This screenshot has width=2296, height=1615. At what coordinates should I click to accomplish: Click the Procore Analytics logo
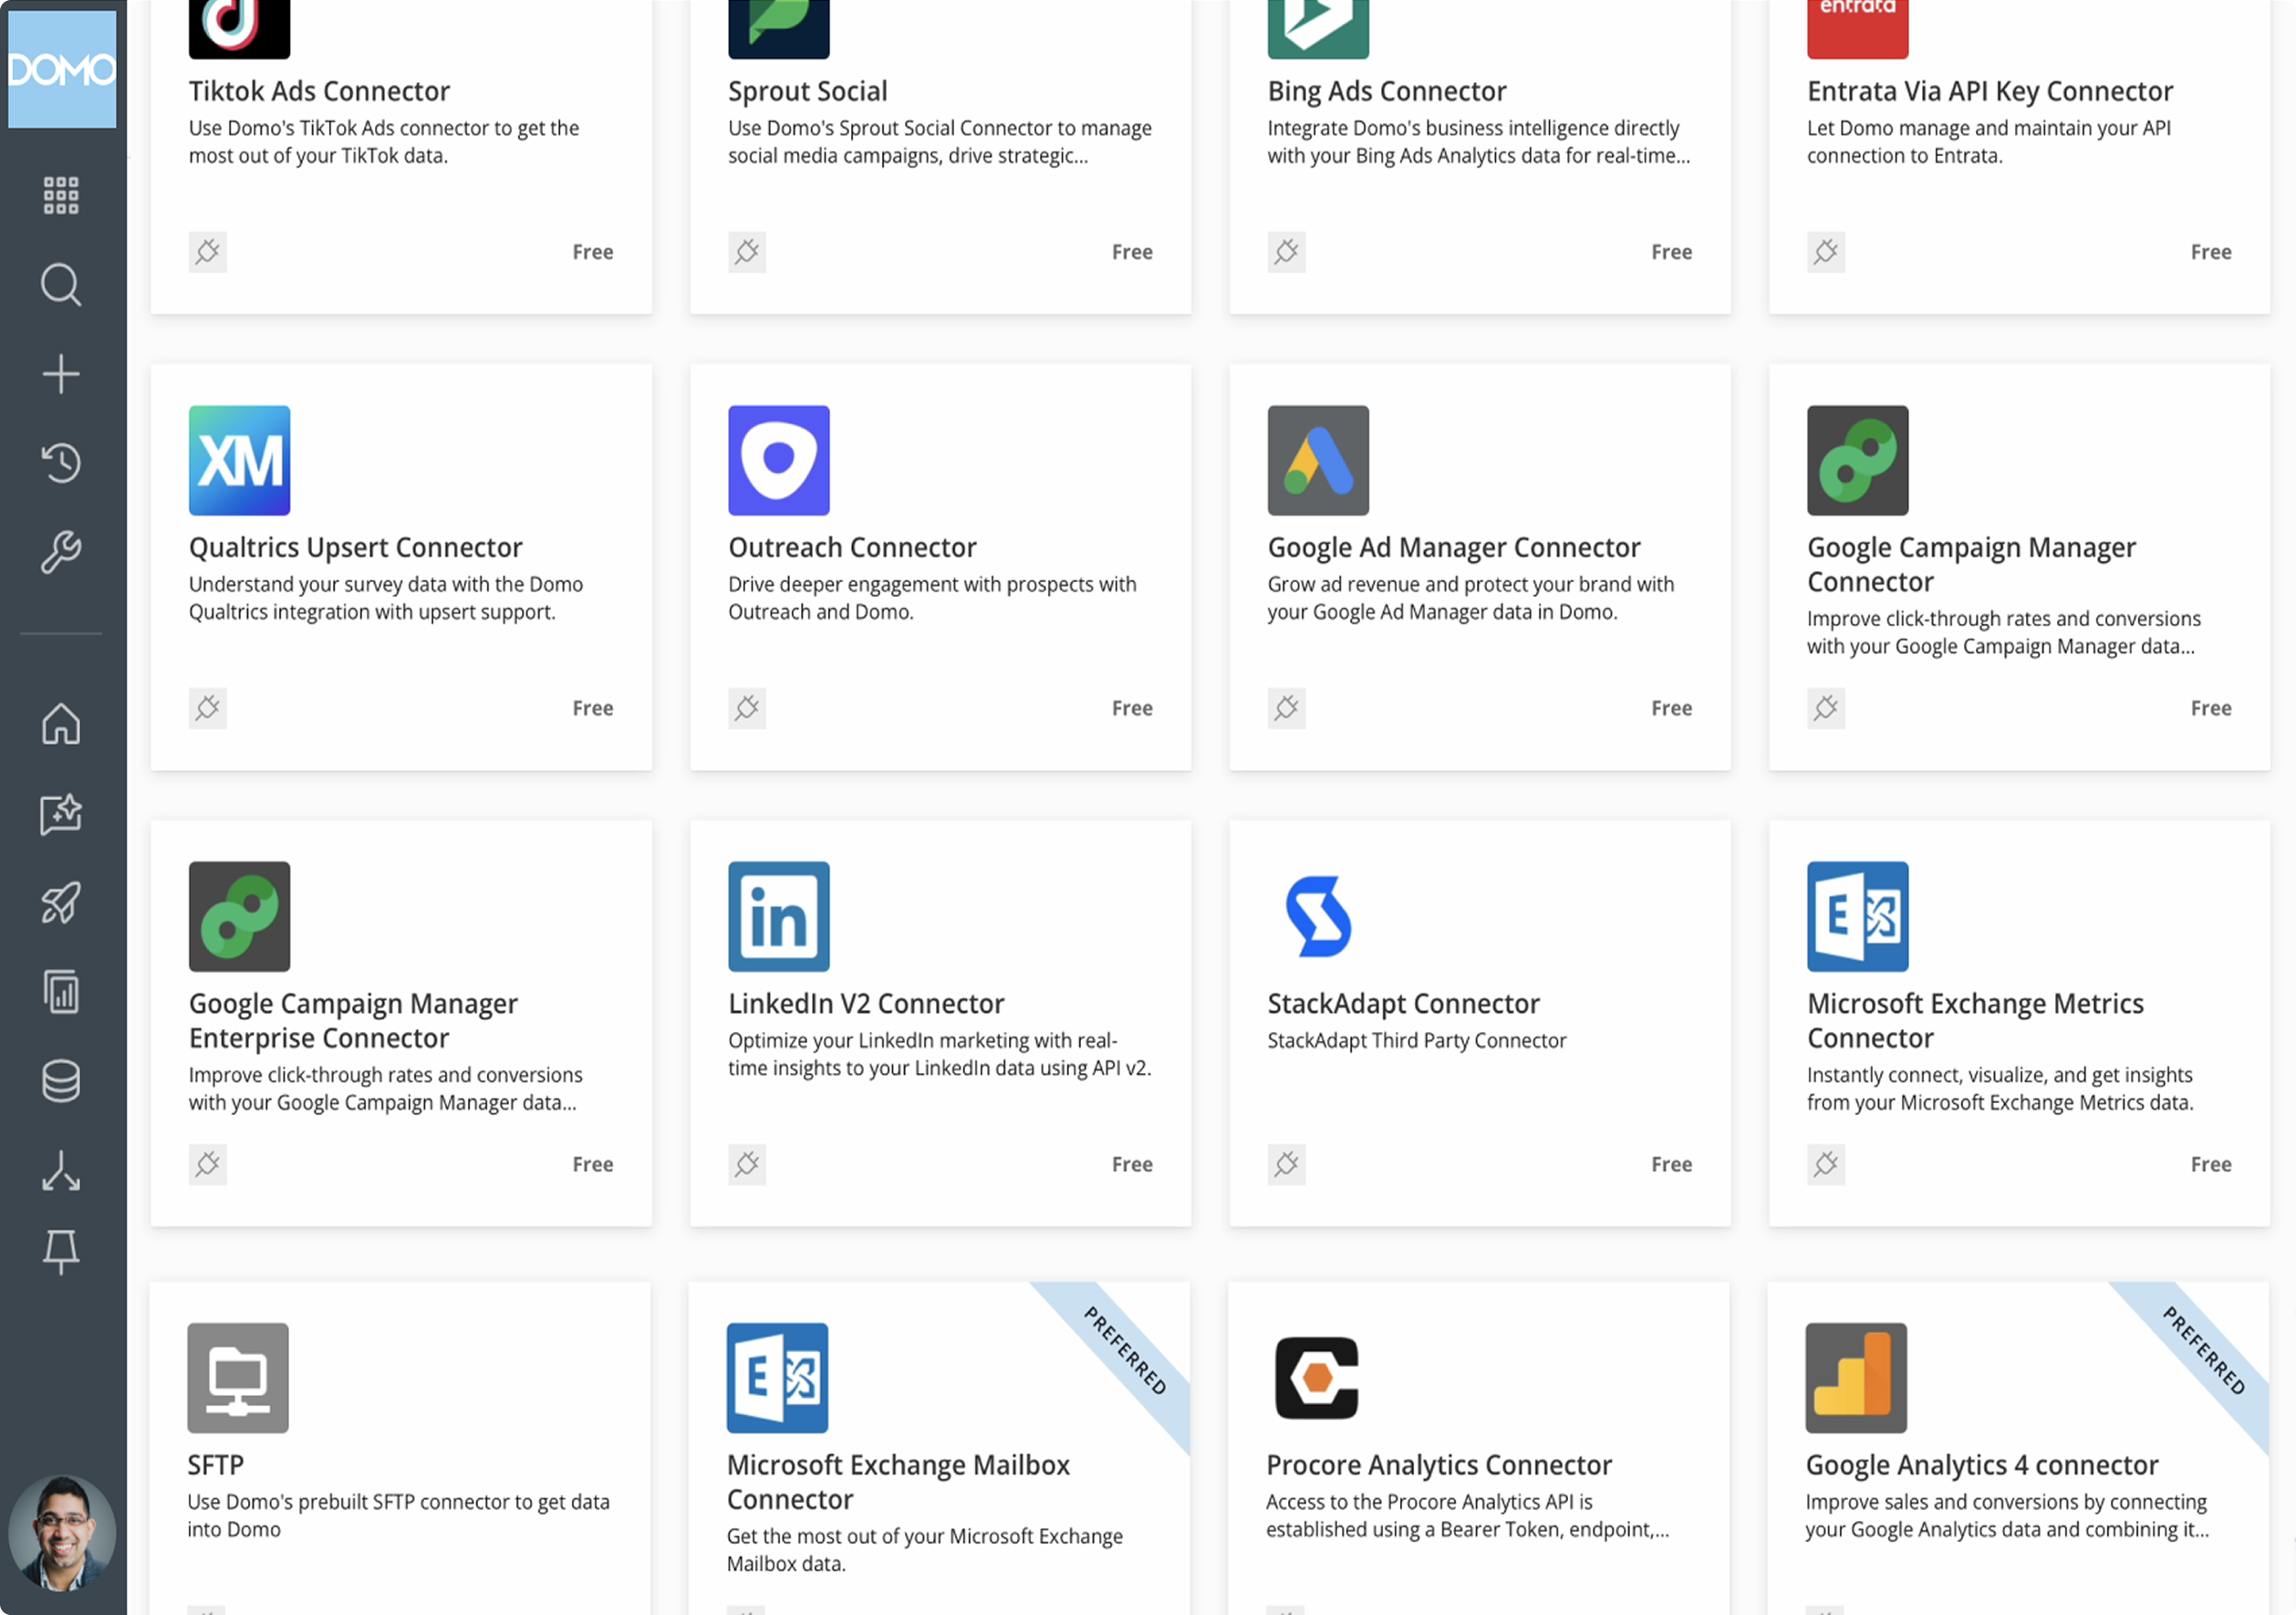pyautogui.click(x=1317, y=1378)
